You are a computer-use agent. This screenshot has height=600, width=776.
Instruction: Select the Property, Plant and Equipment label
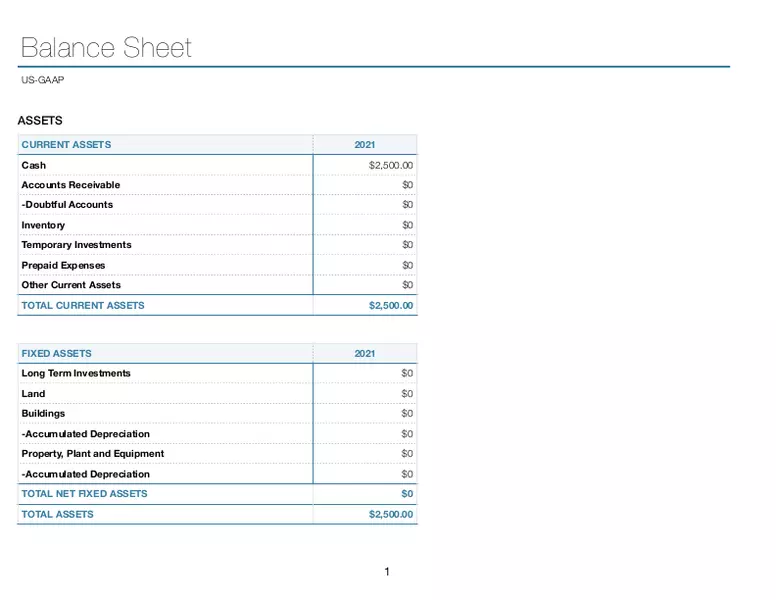(x=92, y=453)
